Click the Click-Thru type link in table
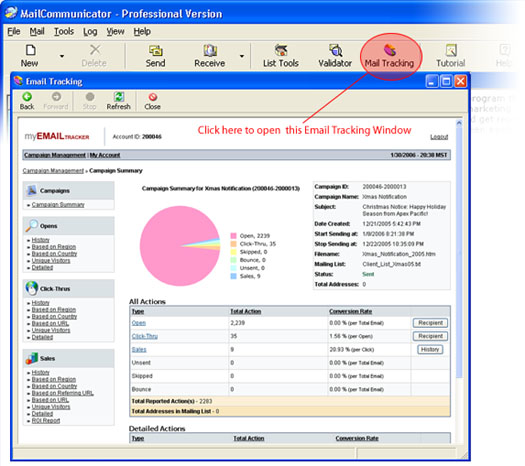This screenshot has width=525, height=466. coord(145,336)
